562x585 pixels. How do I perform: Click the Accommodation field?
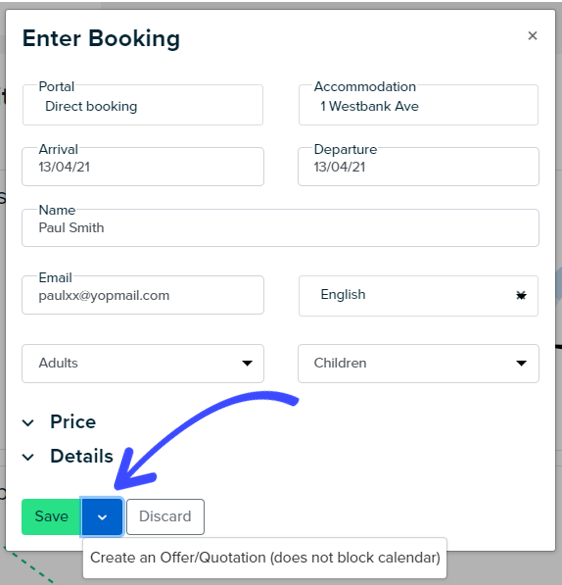coord(418,105)
